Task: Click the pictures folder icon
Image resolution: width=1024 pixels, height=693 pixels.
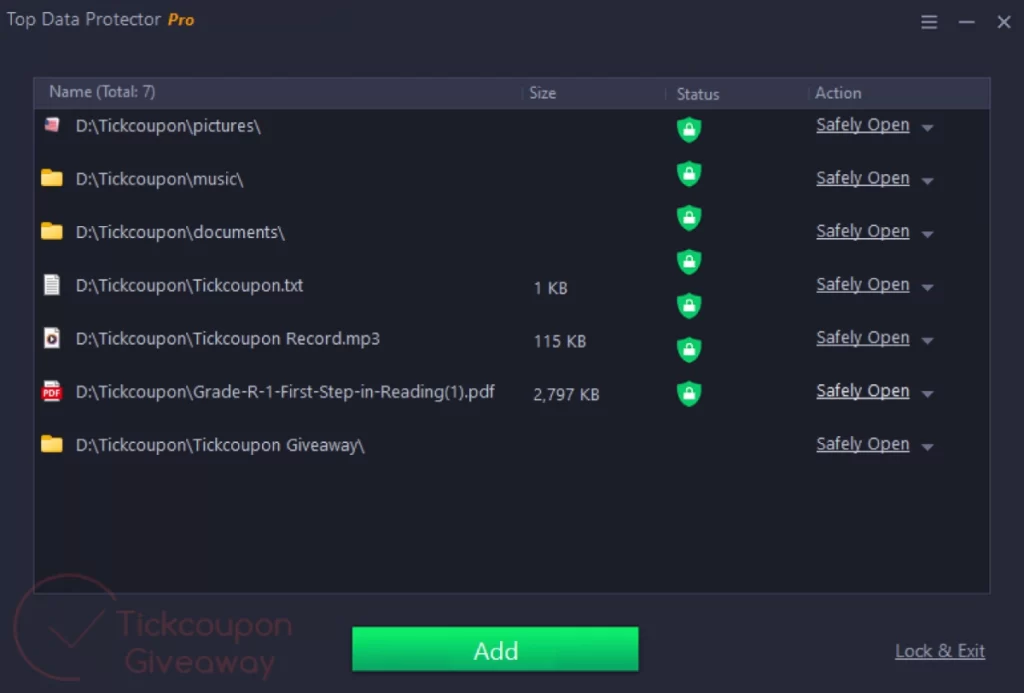Action: pos(52,126)
